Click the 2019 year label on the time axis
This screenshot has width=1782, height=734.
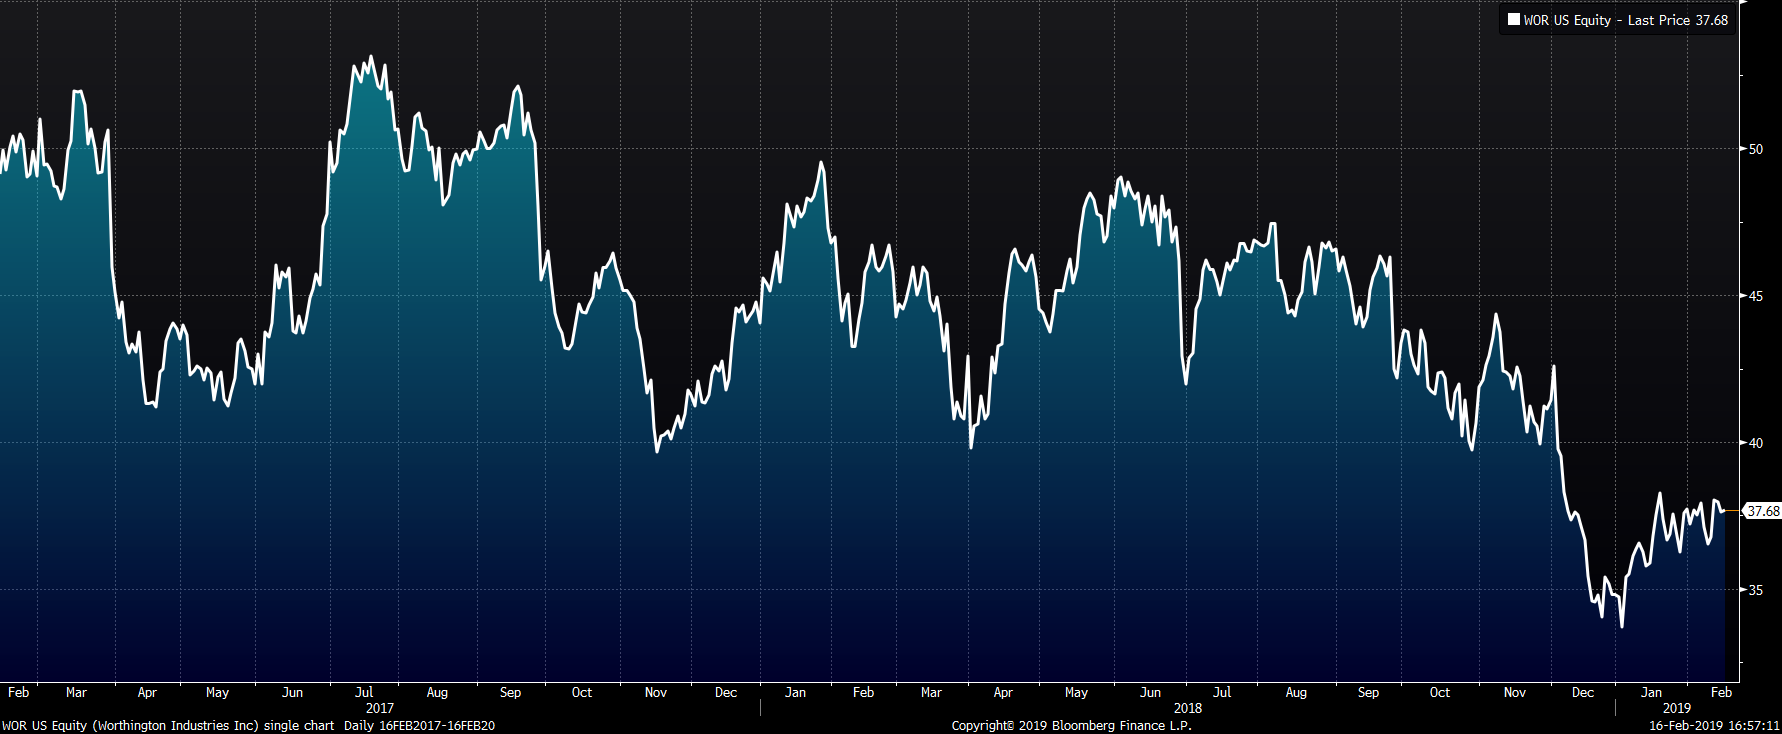(x=1677, y=708)
